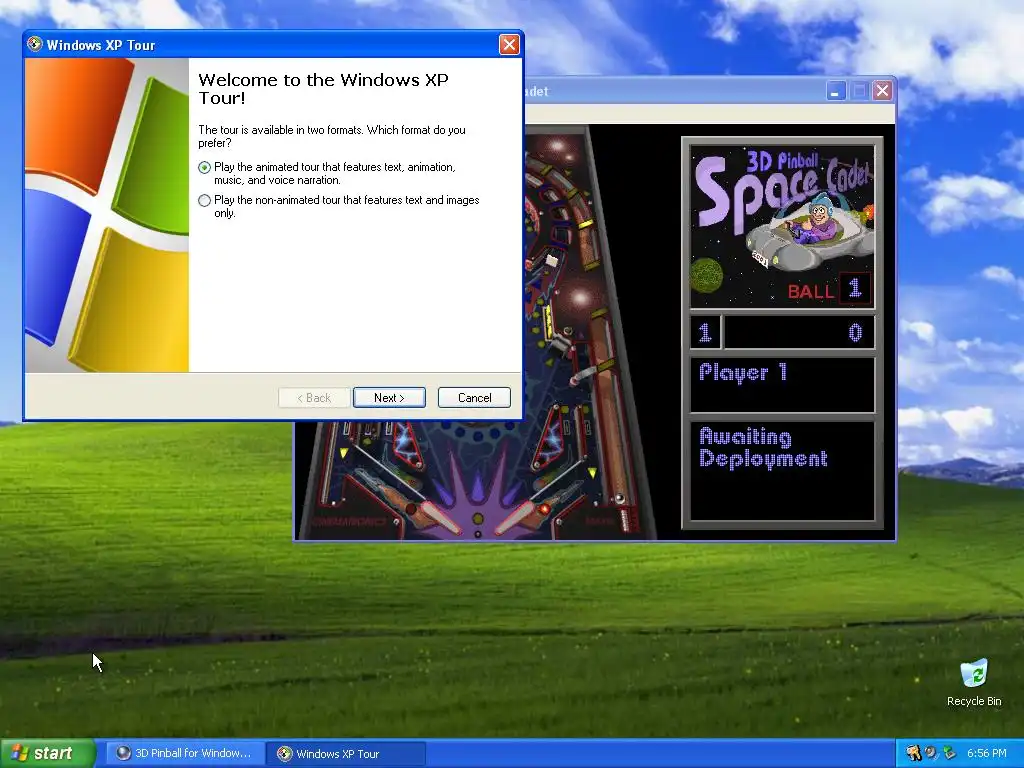
Task: Activate Windows XP Tour taskbar button
Action: (x=346, y=754)
